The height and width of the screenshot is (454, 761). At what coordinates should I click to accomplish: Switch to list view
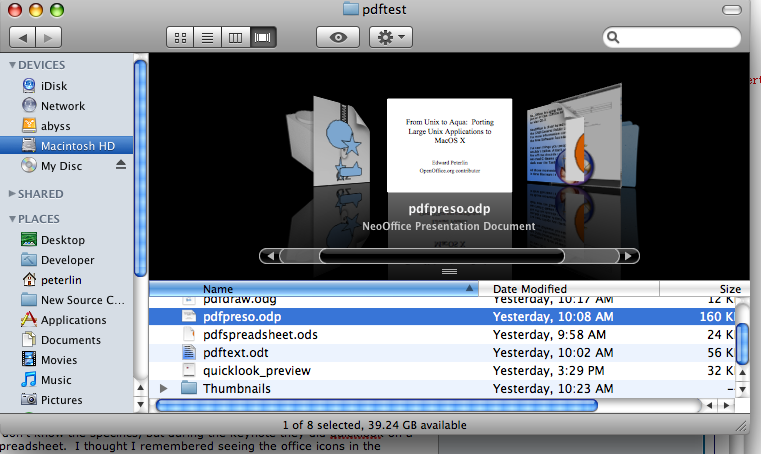[208, 37]
